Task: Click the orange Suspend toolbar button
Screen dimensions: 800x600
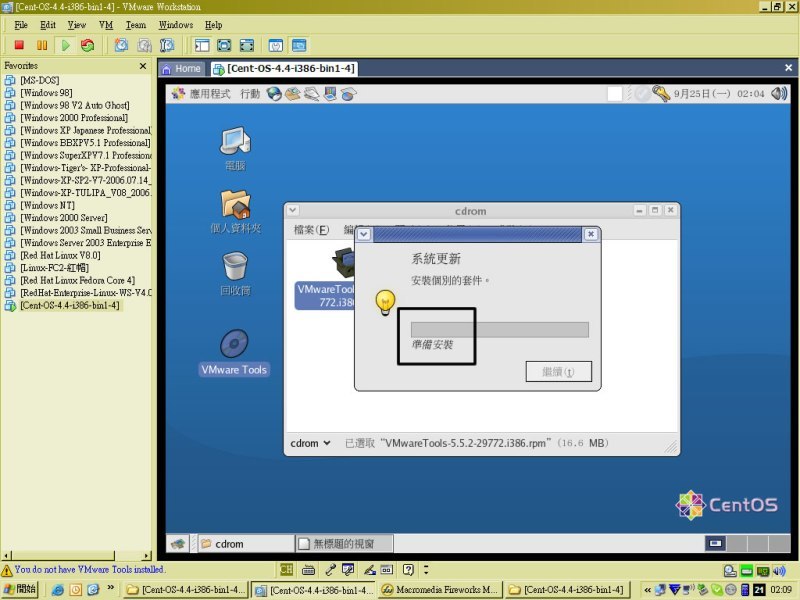Action: [42, 45]
